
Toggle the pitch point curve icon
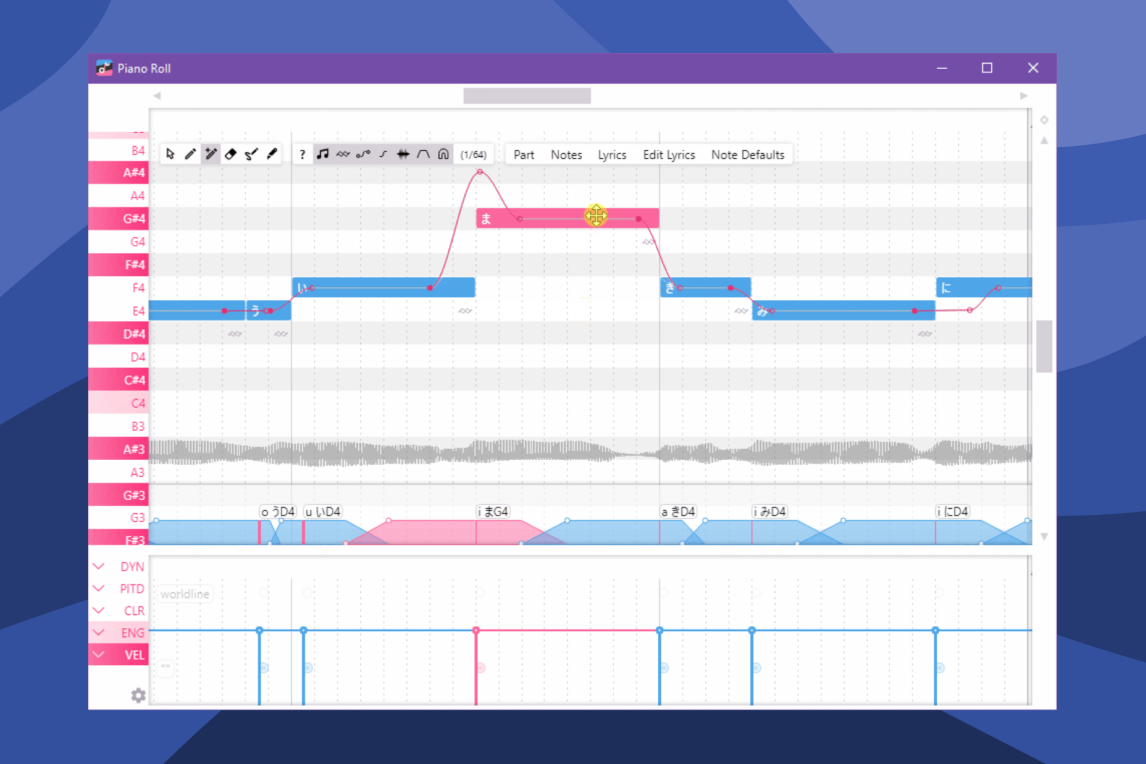(364, 153)
